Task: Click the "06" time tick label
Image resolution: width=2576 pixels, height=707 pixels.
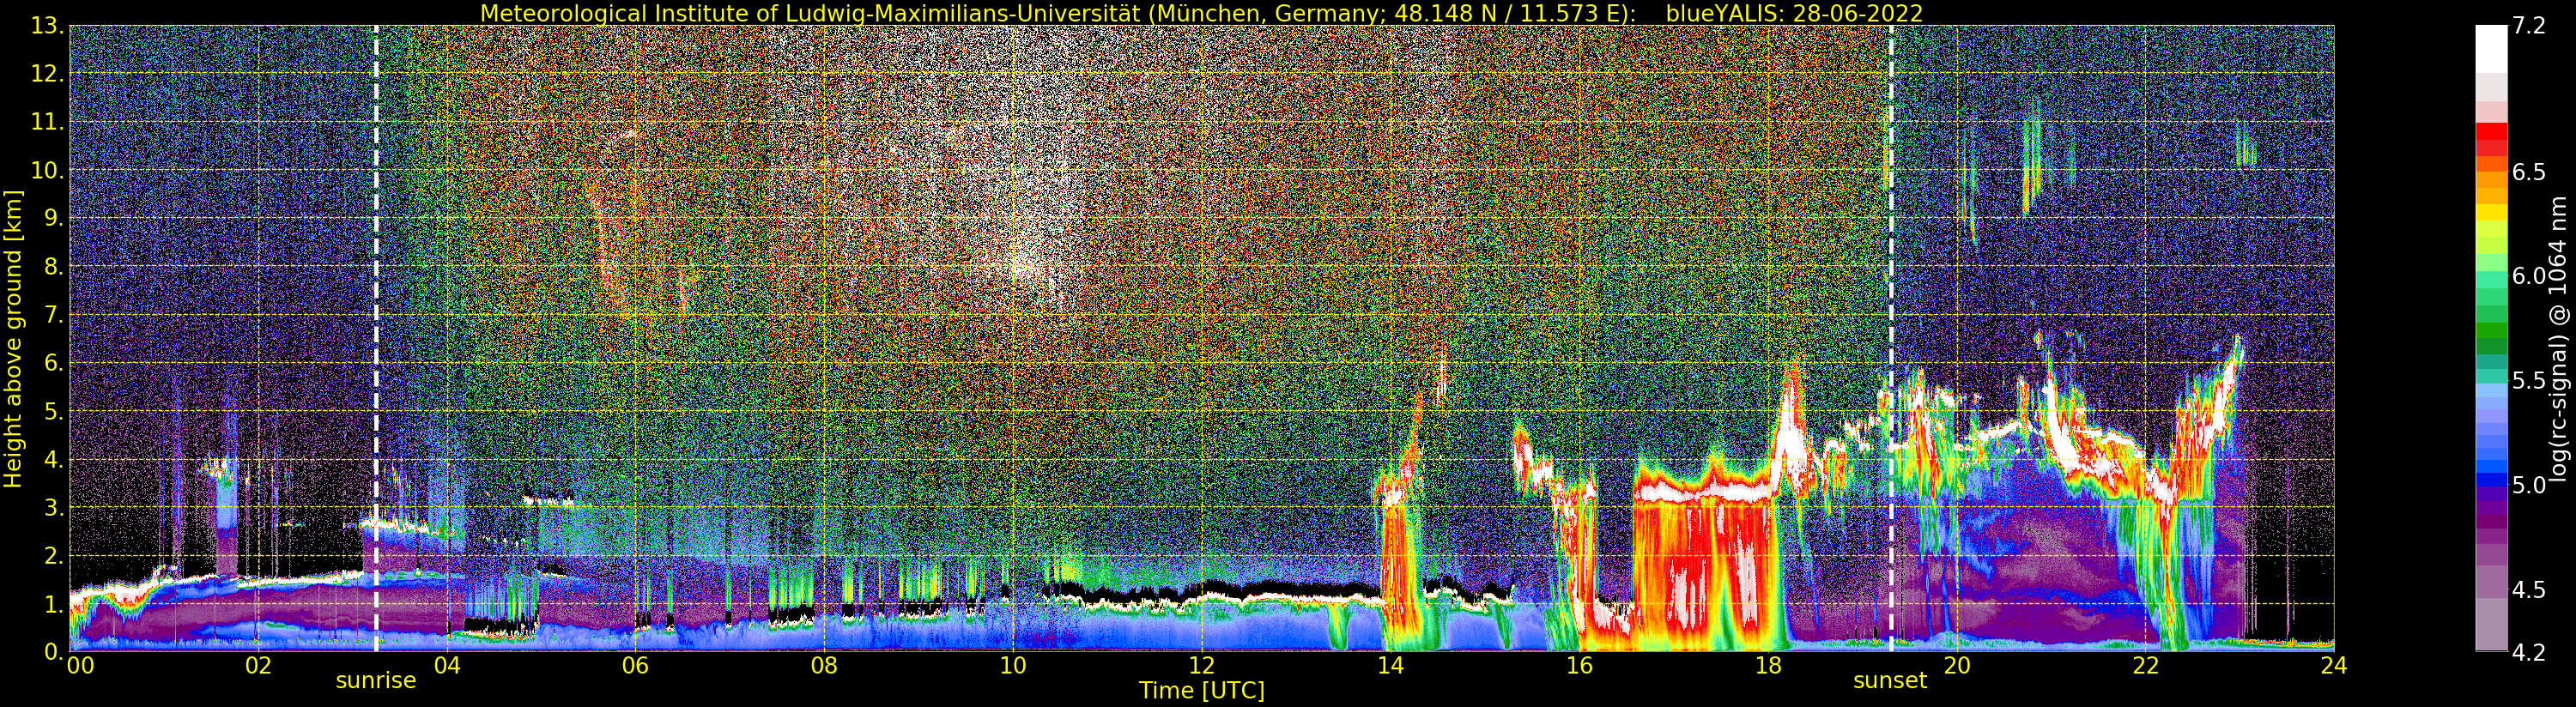Action: [635, 666]
